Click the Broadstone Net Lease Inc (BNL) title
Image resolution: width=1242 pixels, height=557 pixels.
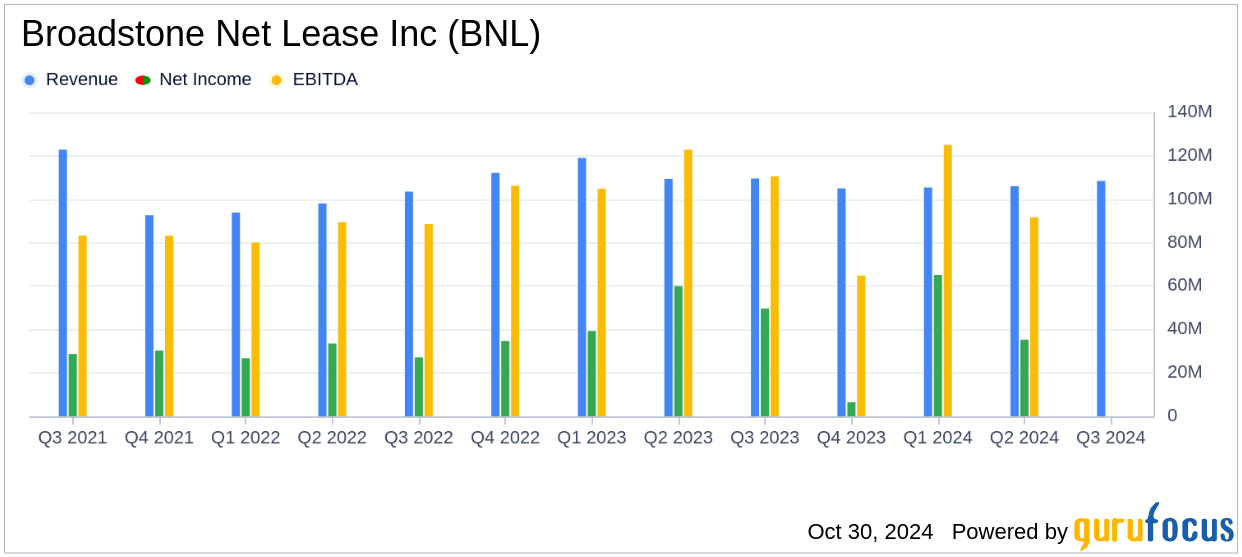click(281, 35)
